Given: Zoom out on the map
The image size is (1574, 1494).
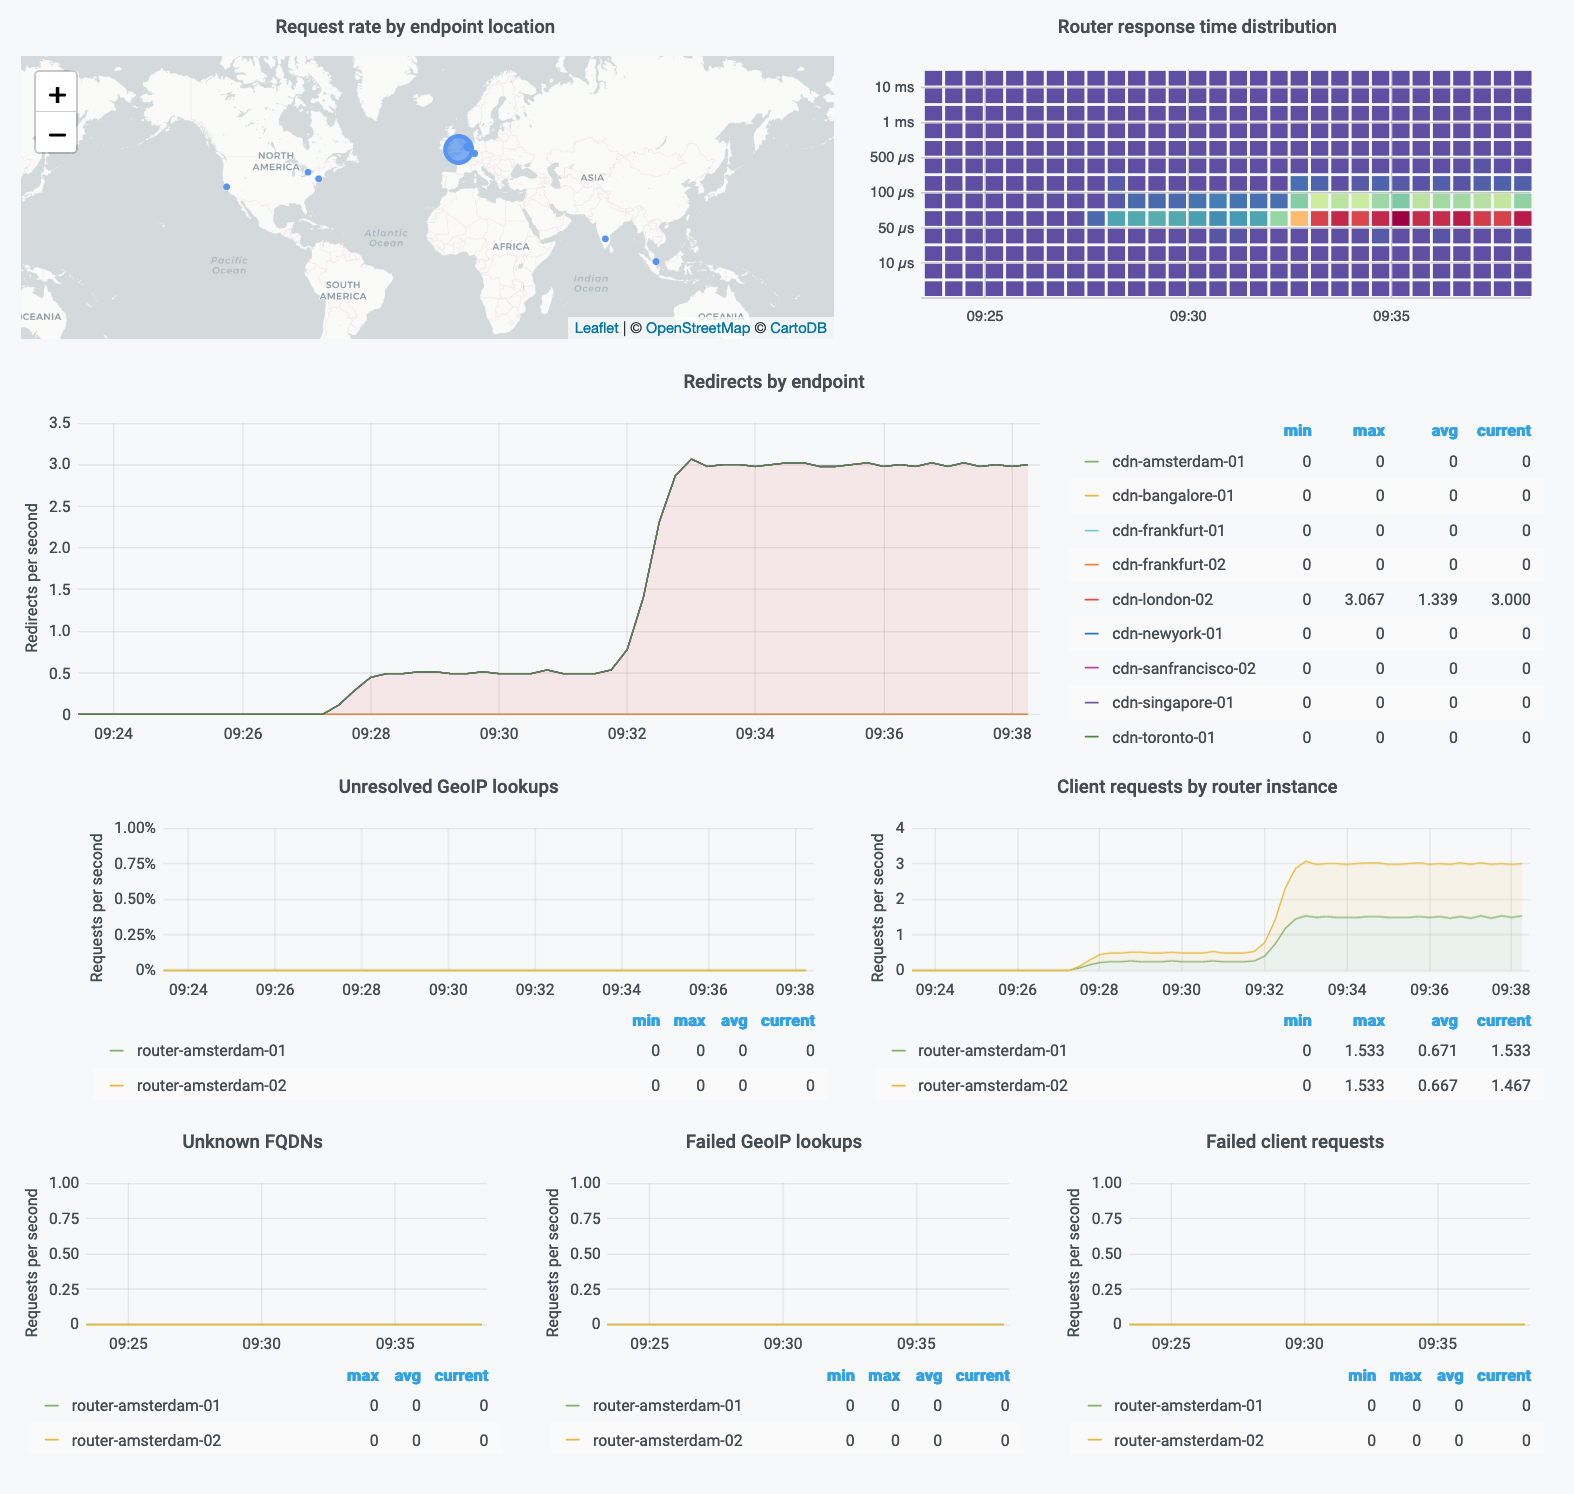Looking at the screenshot, I should pyautogui.click(x=57, y=133).
